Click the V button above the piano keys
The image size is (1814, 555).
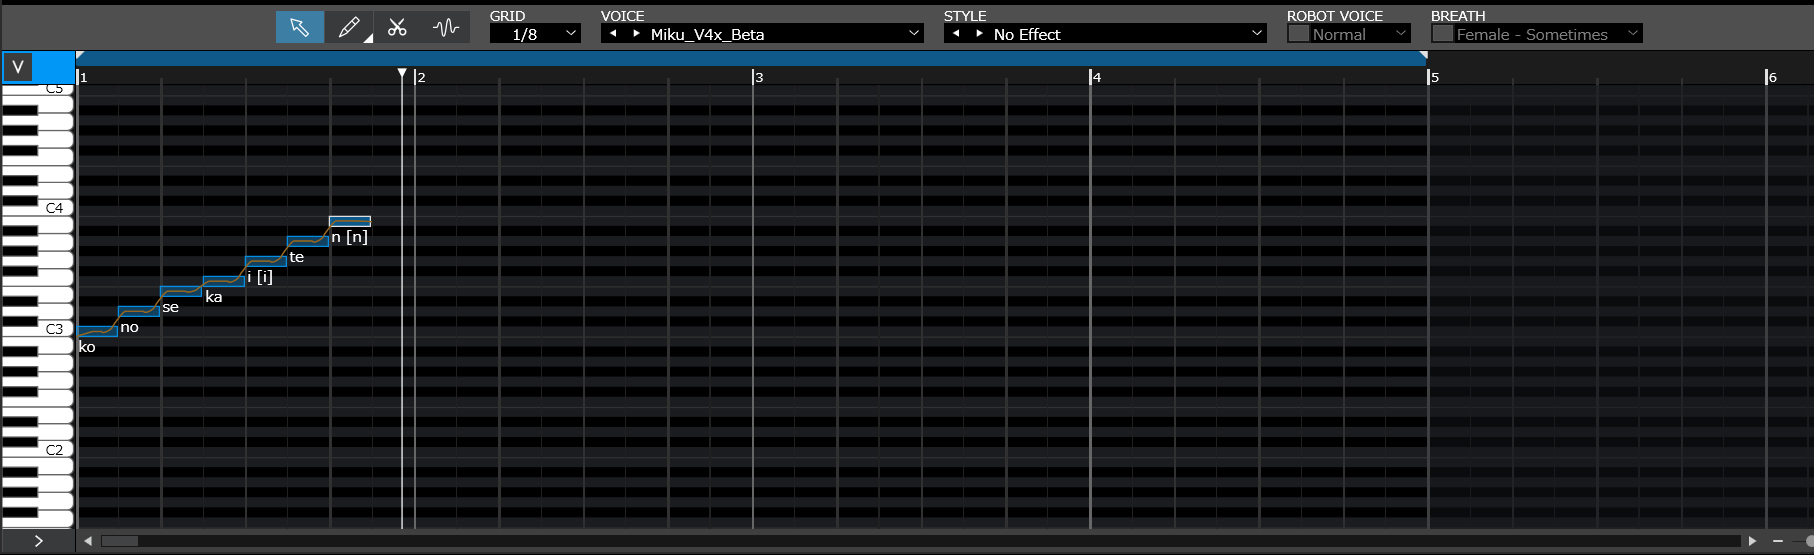[x=18, y=68]
